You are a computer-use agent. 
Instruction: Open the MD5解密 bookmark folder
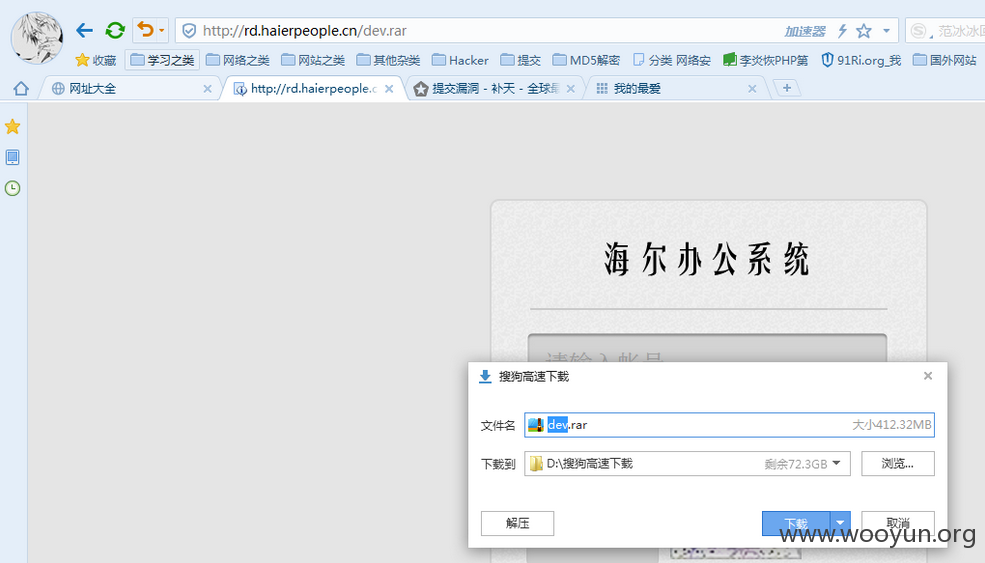coord(587,60)
